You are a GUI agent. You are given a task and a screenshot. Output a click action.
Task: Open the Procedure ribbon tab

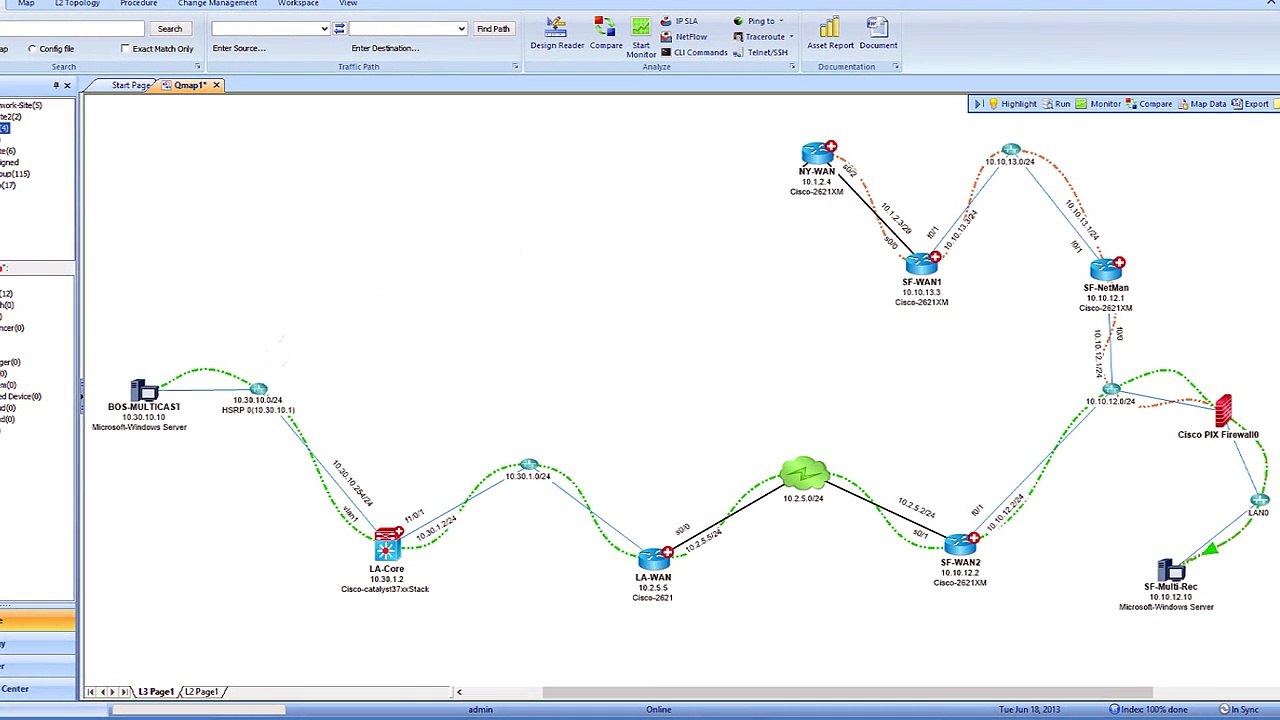[x=139, y=4]
